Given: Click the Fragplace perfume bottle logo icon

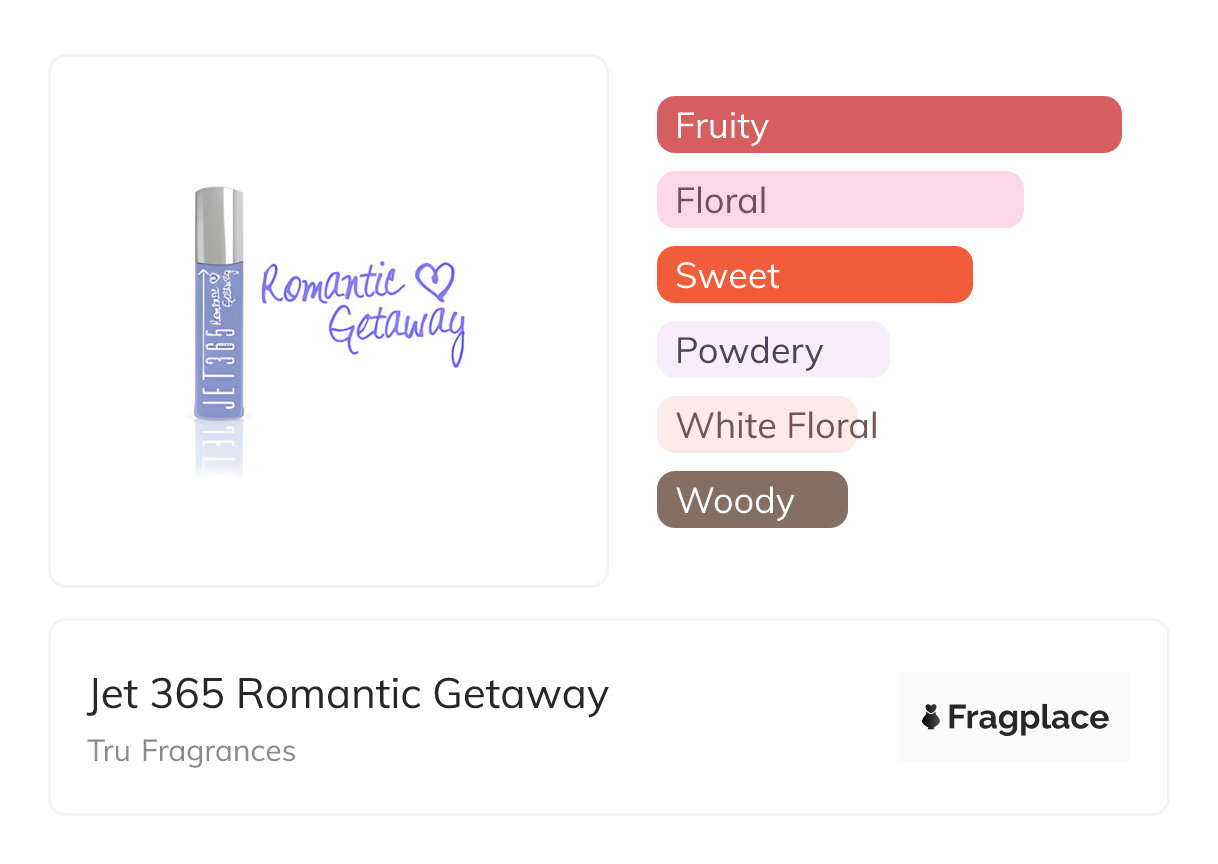Looking at the screenshot, I should (x=931, y=717).
